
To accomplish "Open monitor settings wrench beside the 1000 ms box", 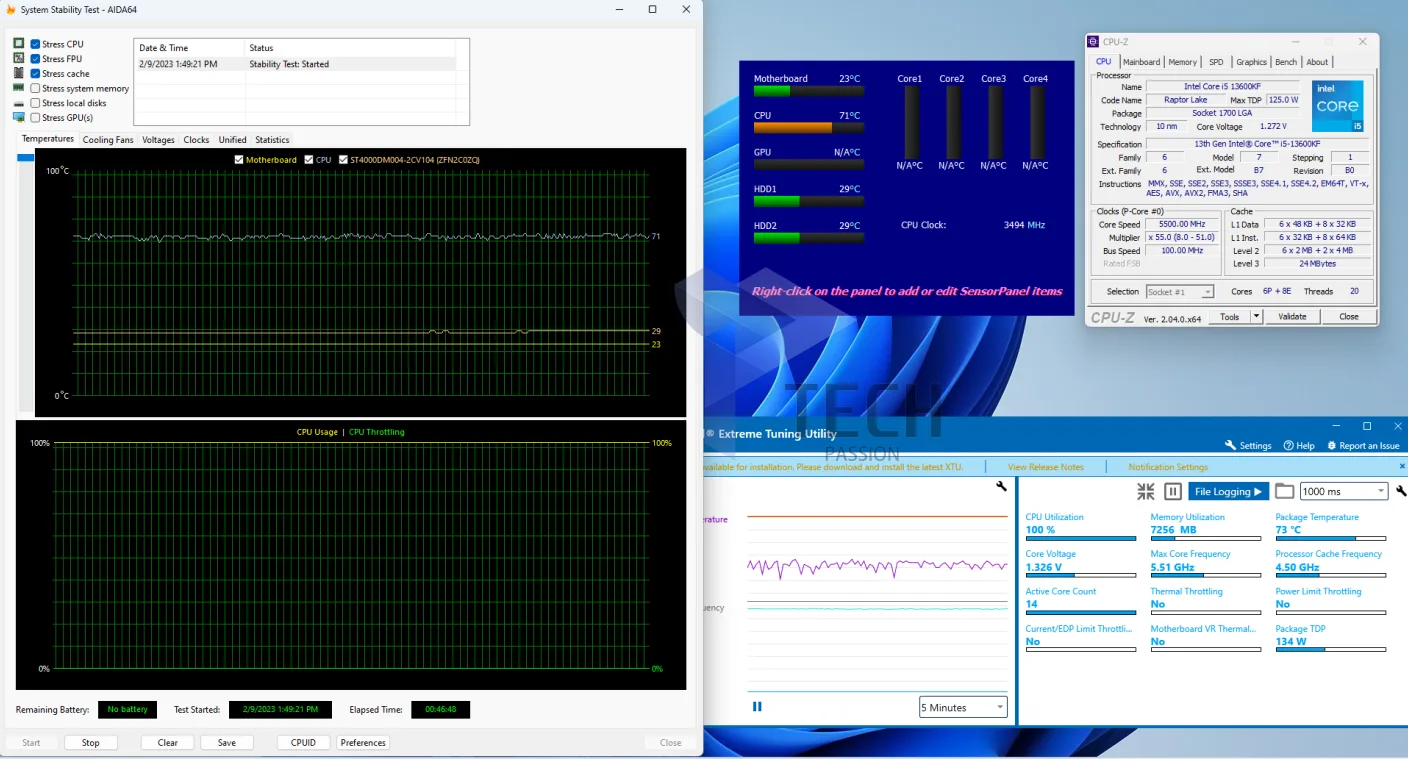I will (x=1401, y=491).
